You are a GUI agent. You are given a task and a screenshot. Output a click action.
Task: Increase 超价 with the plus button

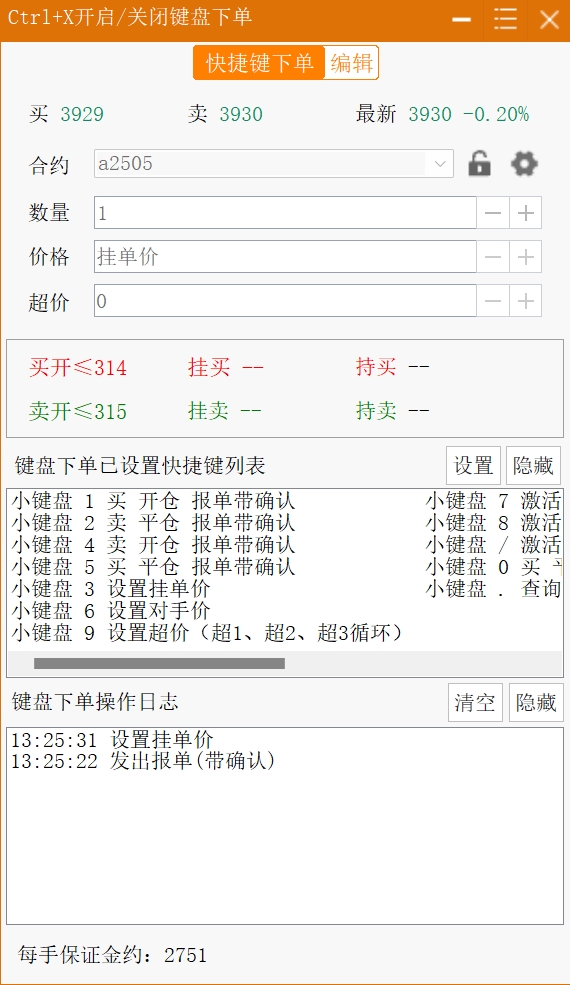[525, 301]
